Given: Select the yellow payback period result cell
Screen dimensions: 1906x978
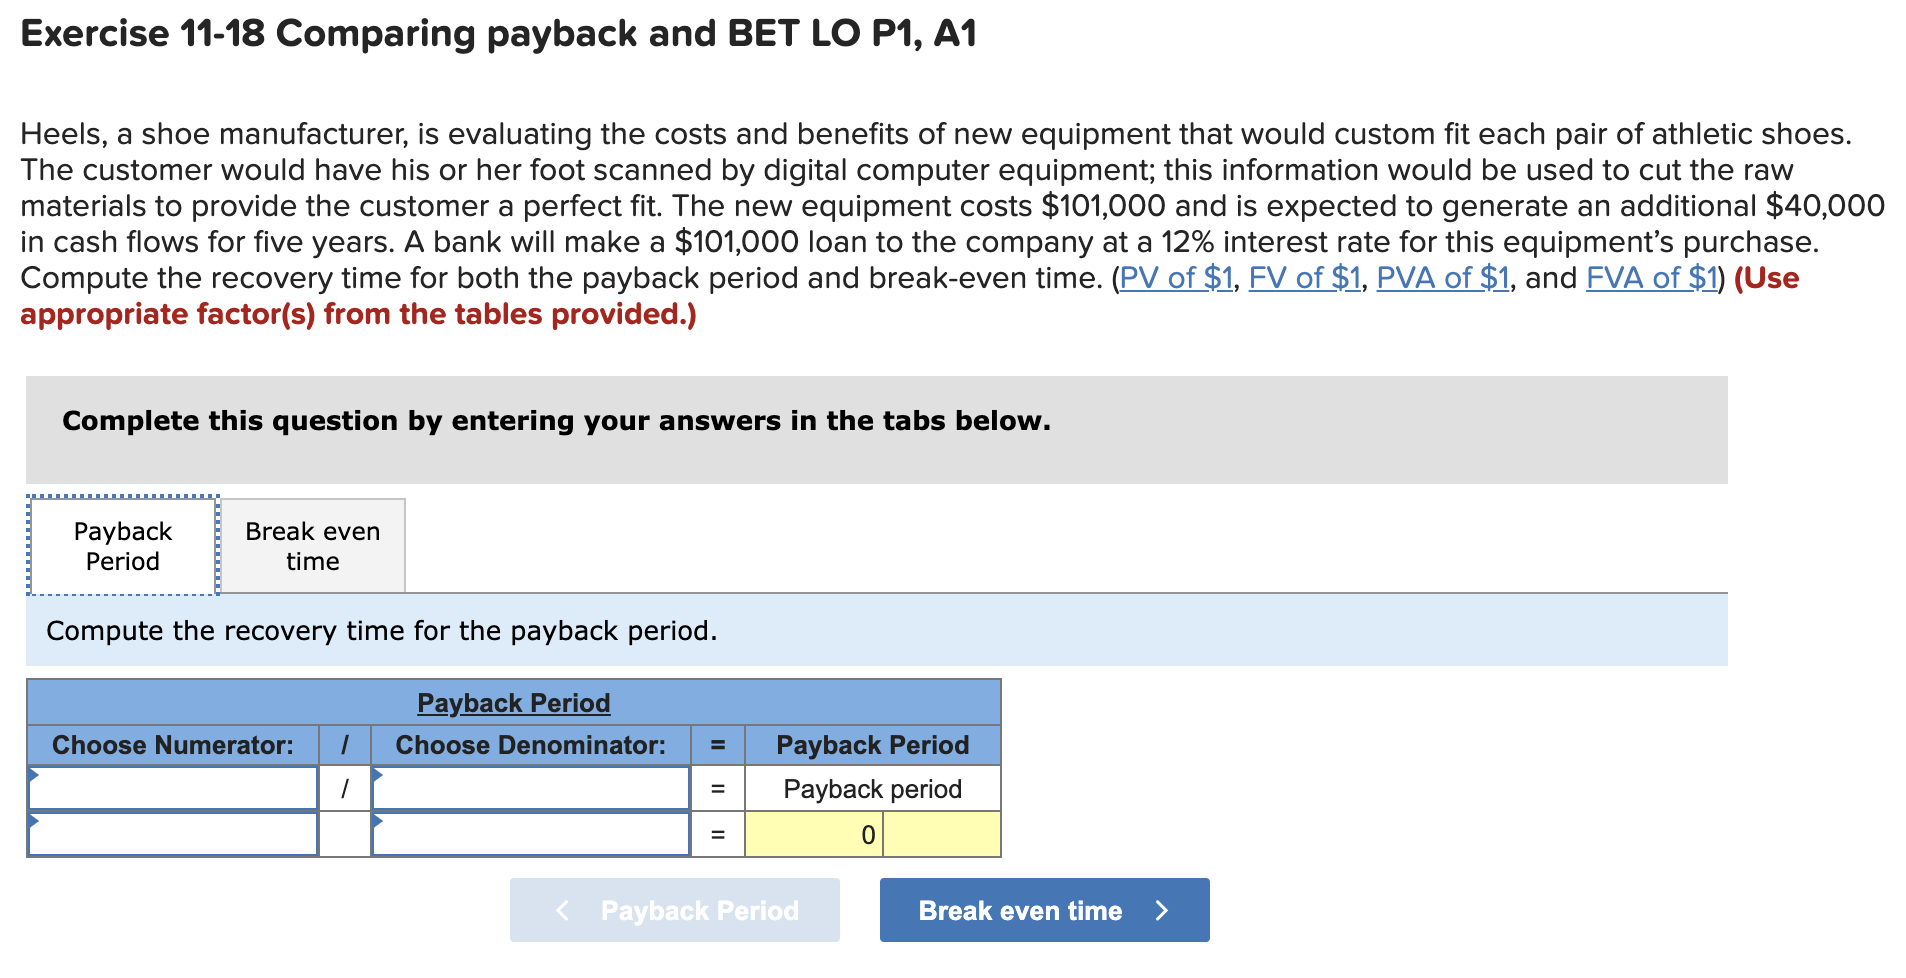Looking at the screenshot, I should point(814,833).
